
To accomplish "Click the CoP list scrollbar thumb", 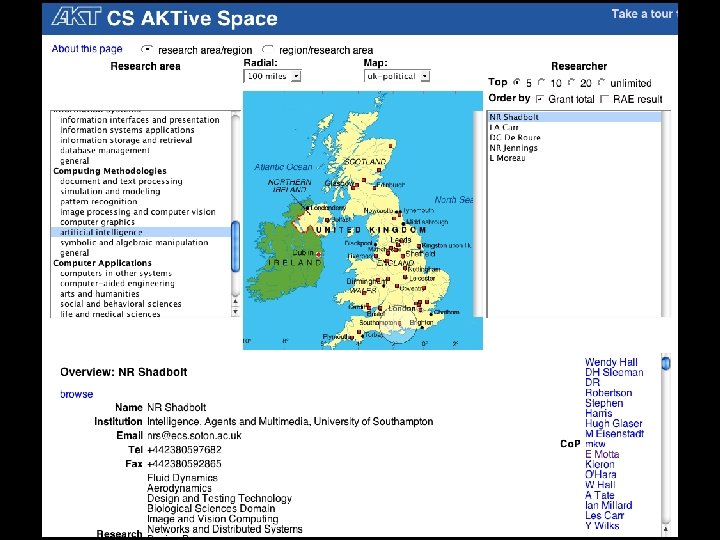I will [666, 364].
